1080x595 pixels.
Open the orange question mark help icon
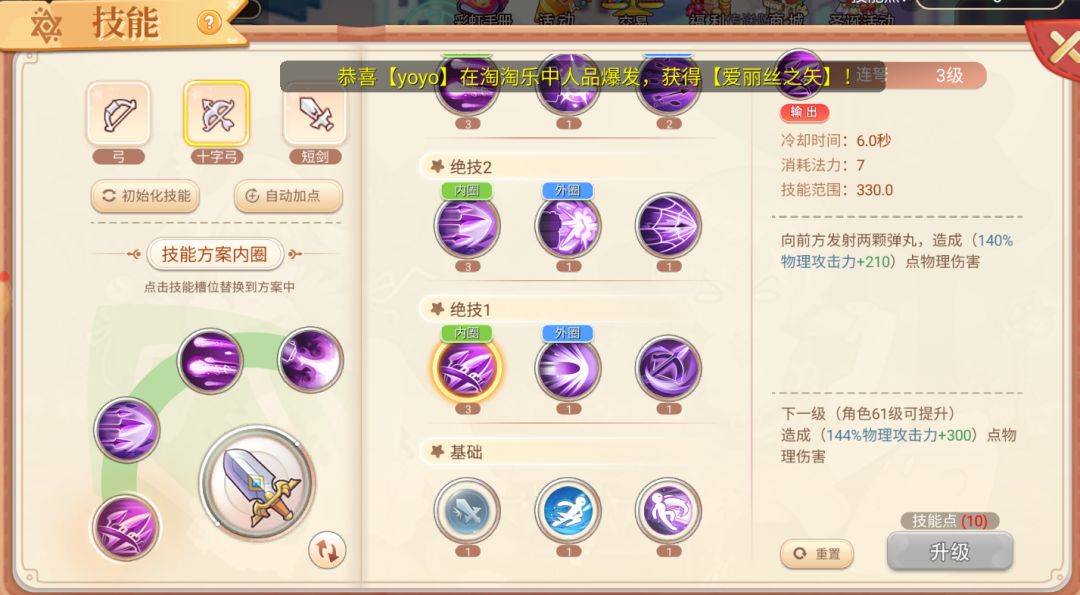tap(209, 23)
